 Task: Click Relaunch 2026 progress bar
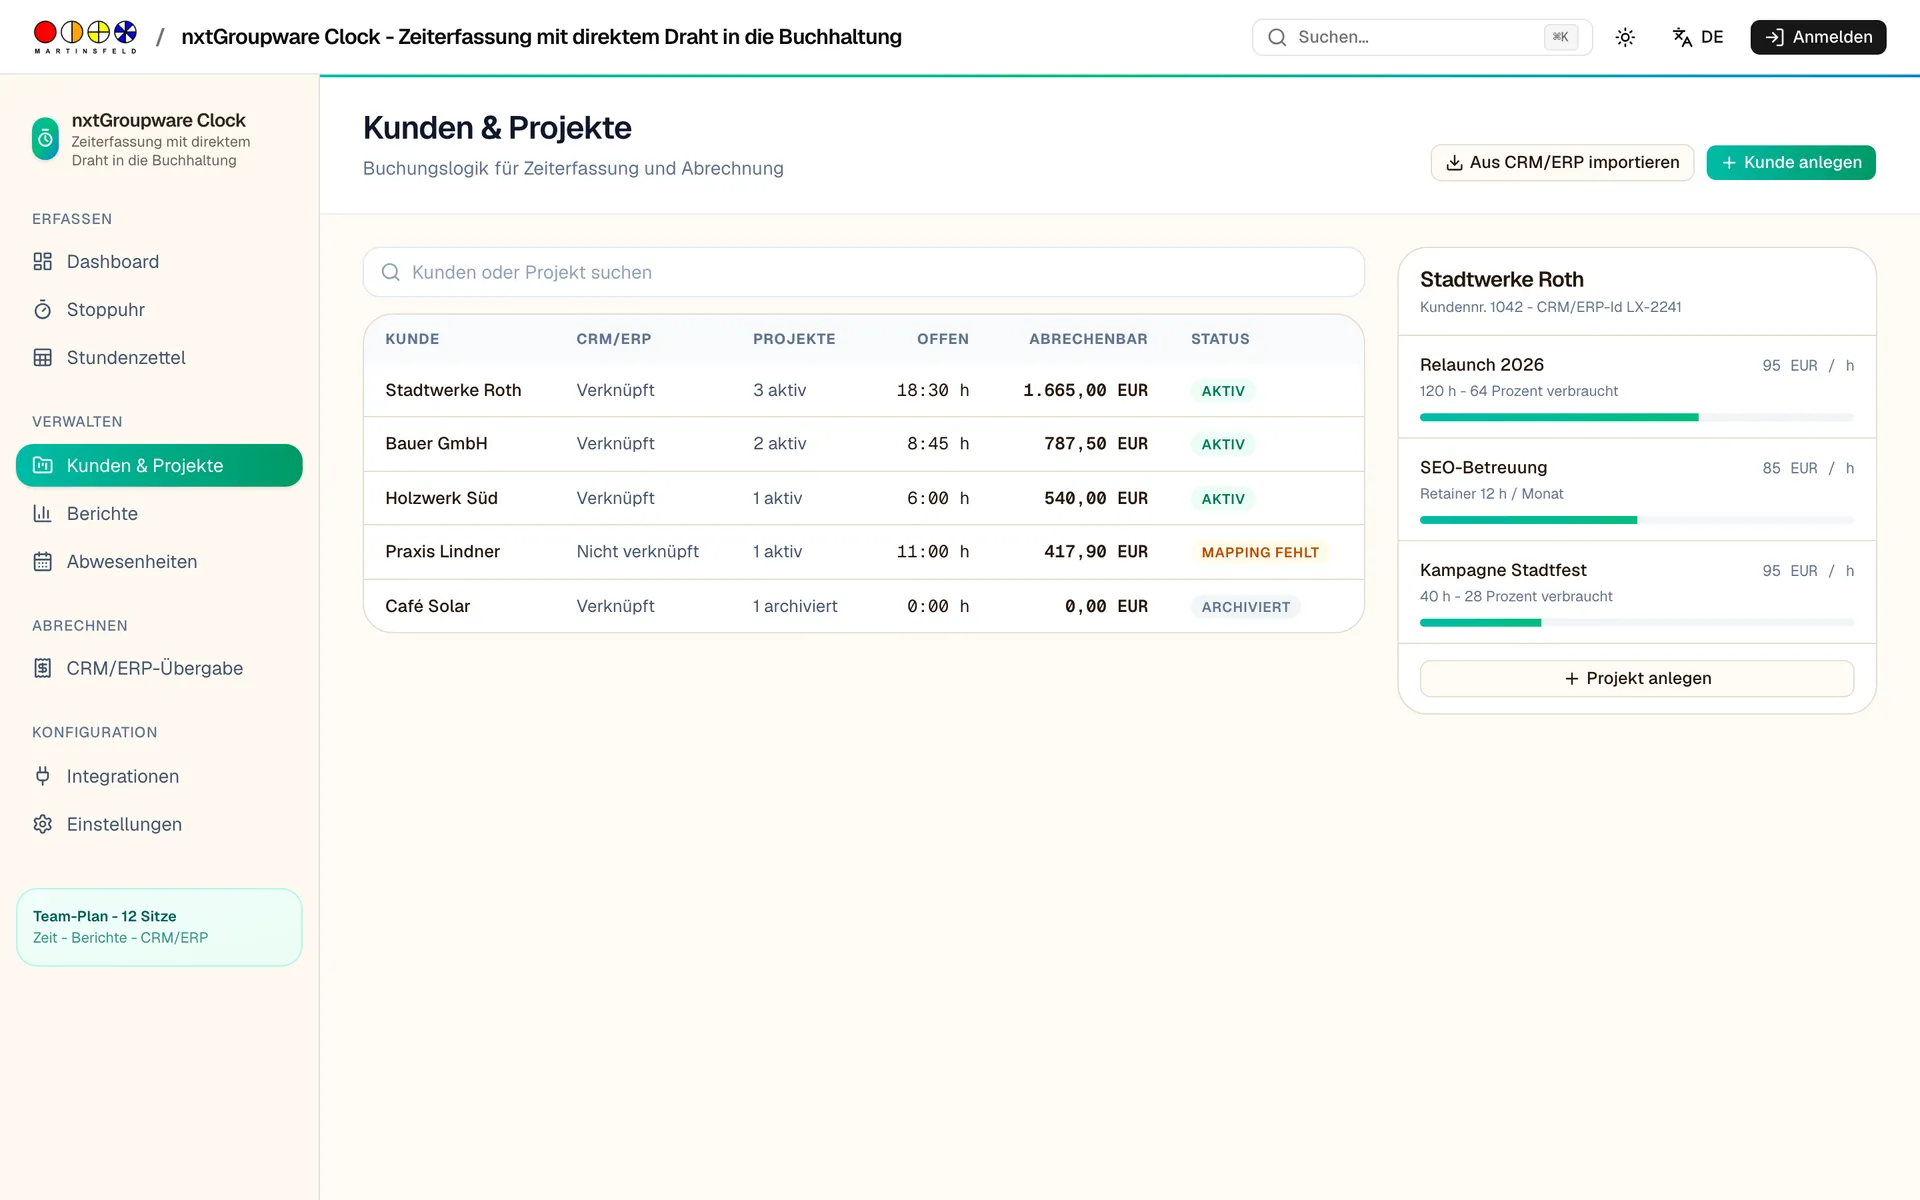point(1636,417)
